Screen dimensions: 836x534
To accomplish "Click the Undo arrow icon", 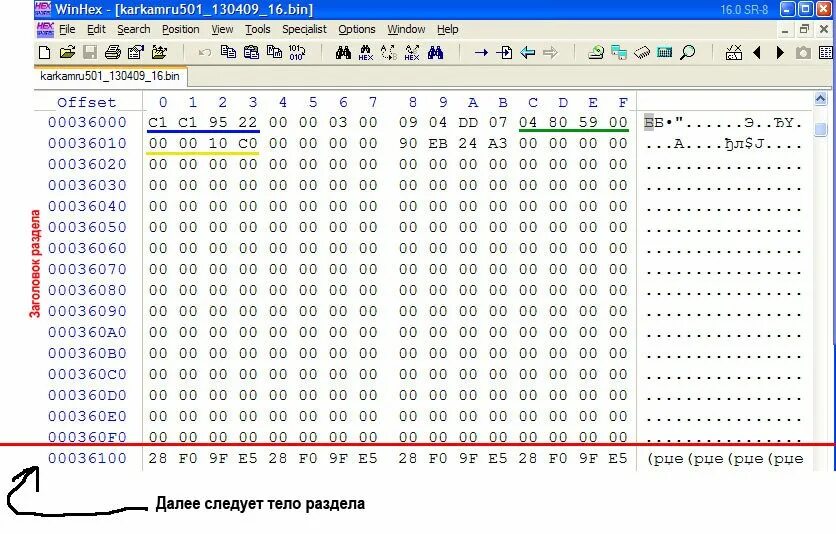I will pyautogui.click(x=205, y=52).
